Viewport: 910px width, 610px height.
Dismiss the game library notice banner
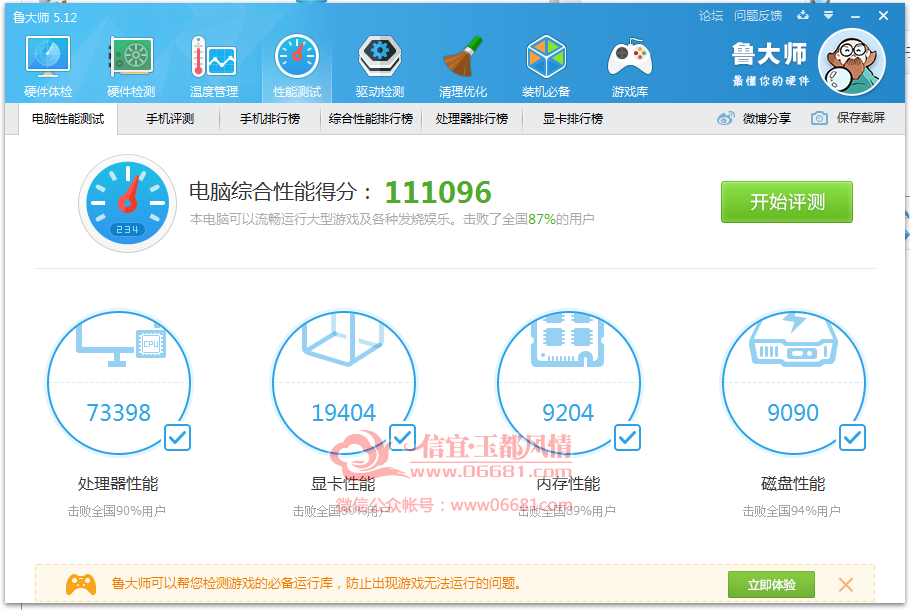pyautogui.click(x=846, y=584)
